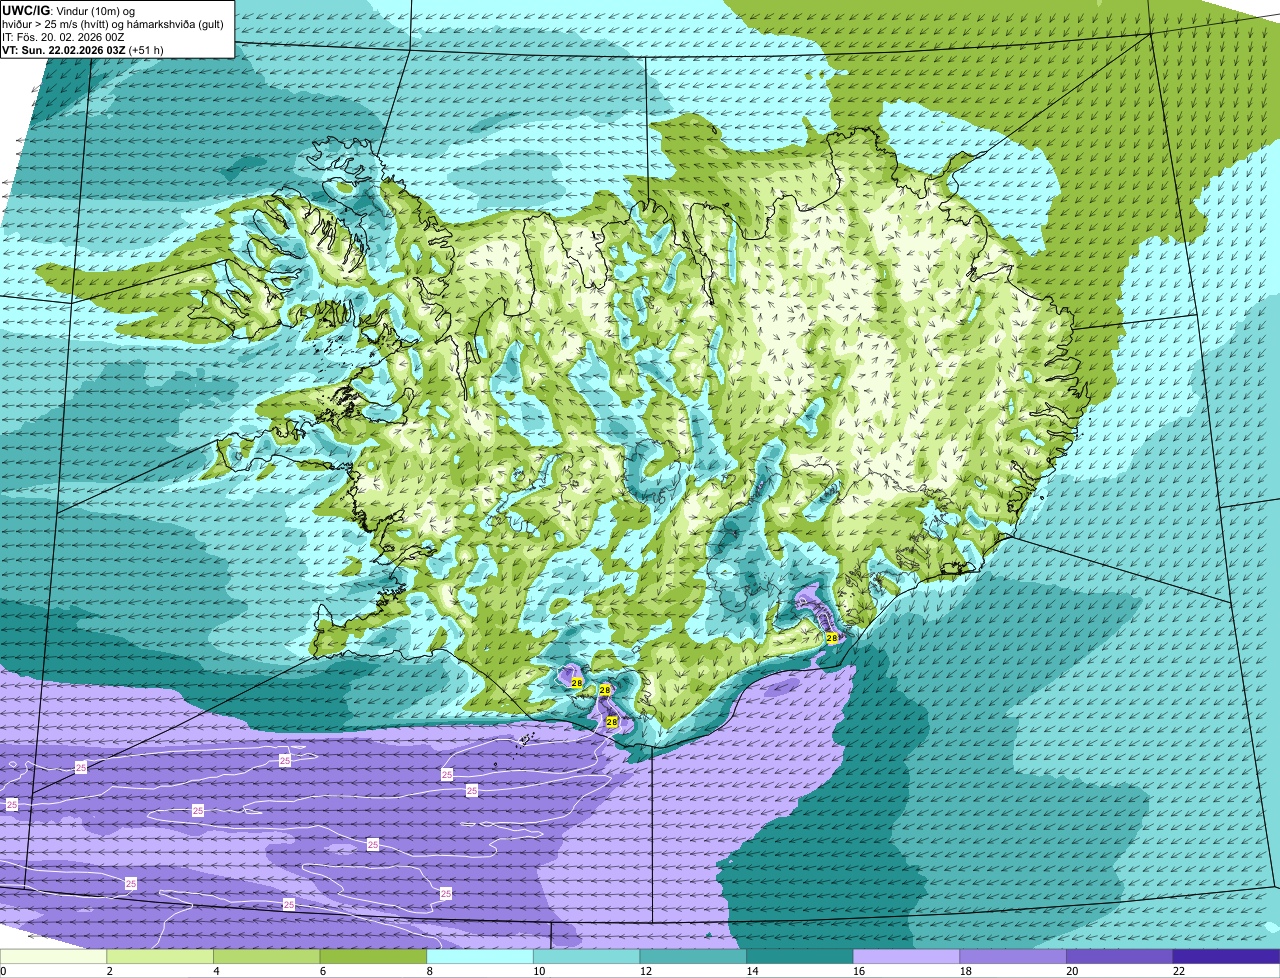The image size is (1280, 978).
Task: Click the legend scale label '8'
Action: tap(430, 971)
